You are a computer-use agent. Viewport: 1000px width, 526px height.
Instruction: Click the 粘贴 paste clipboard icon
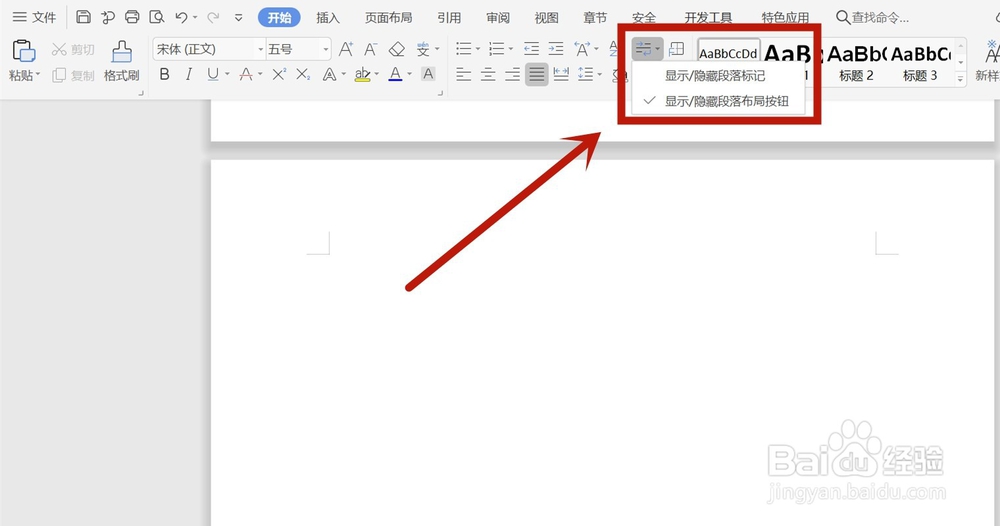pyautogui.click(x=24, y=50)
